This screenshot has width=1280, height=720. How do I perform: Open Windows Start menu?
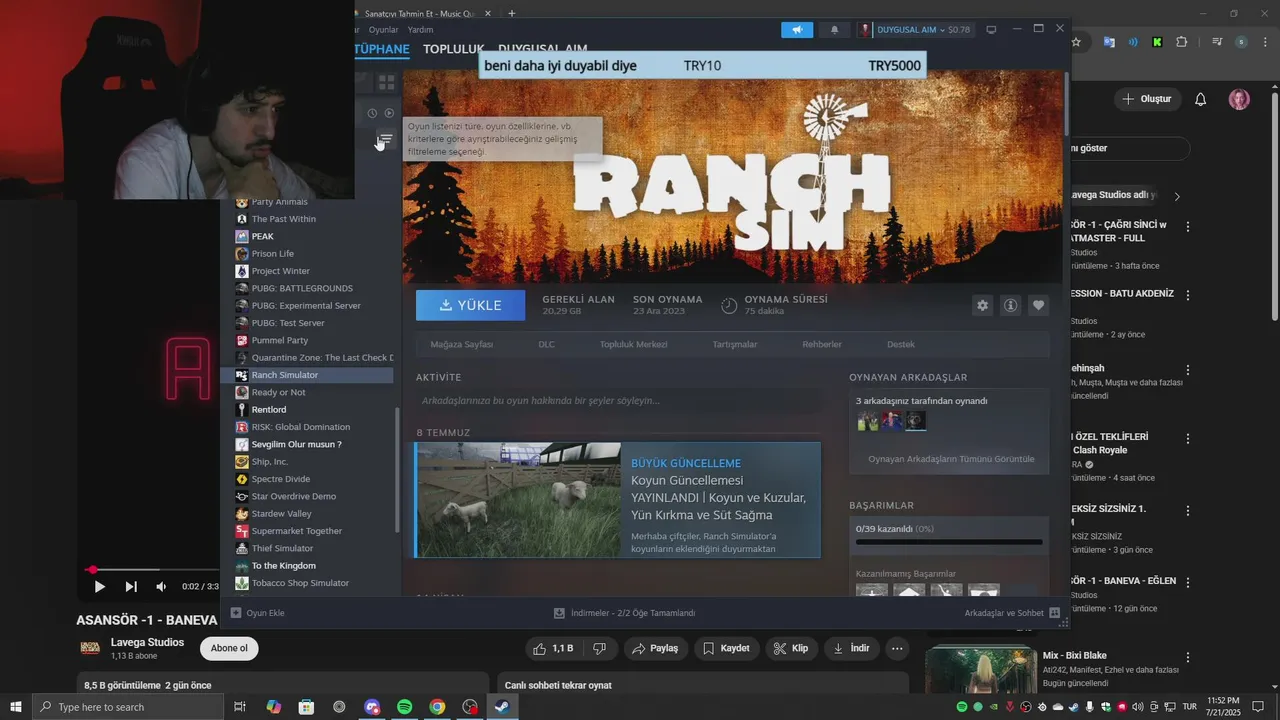(16, 707)
